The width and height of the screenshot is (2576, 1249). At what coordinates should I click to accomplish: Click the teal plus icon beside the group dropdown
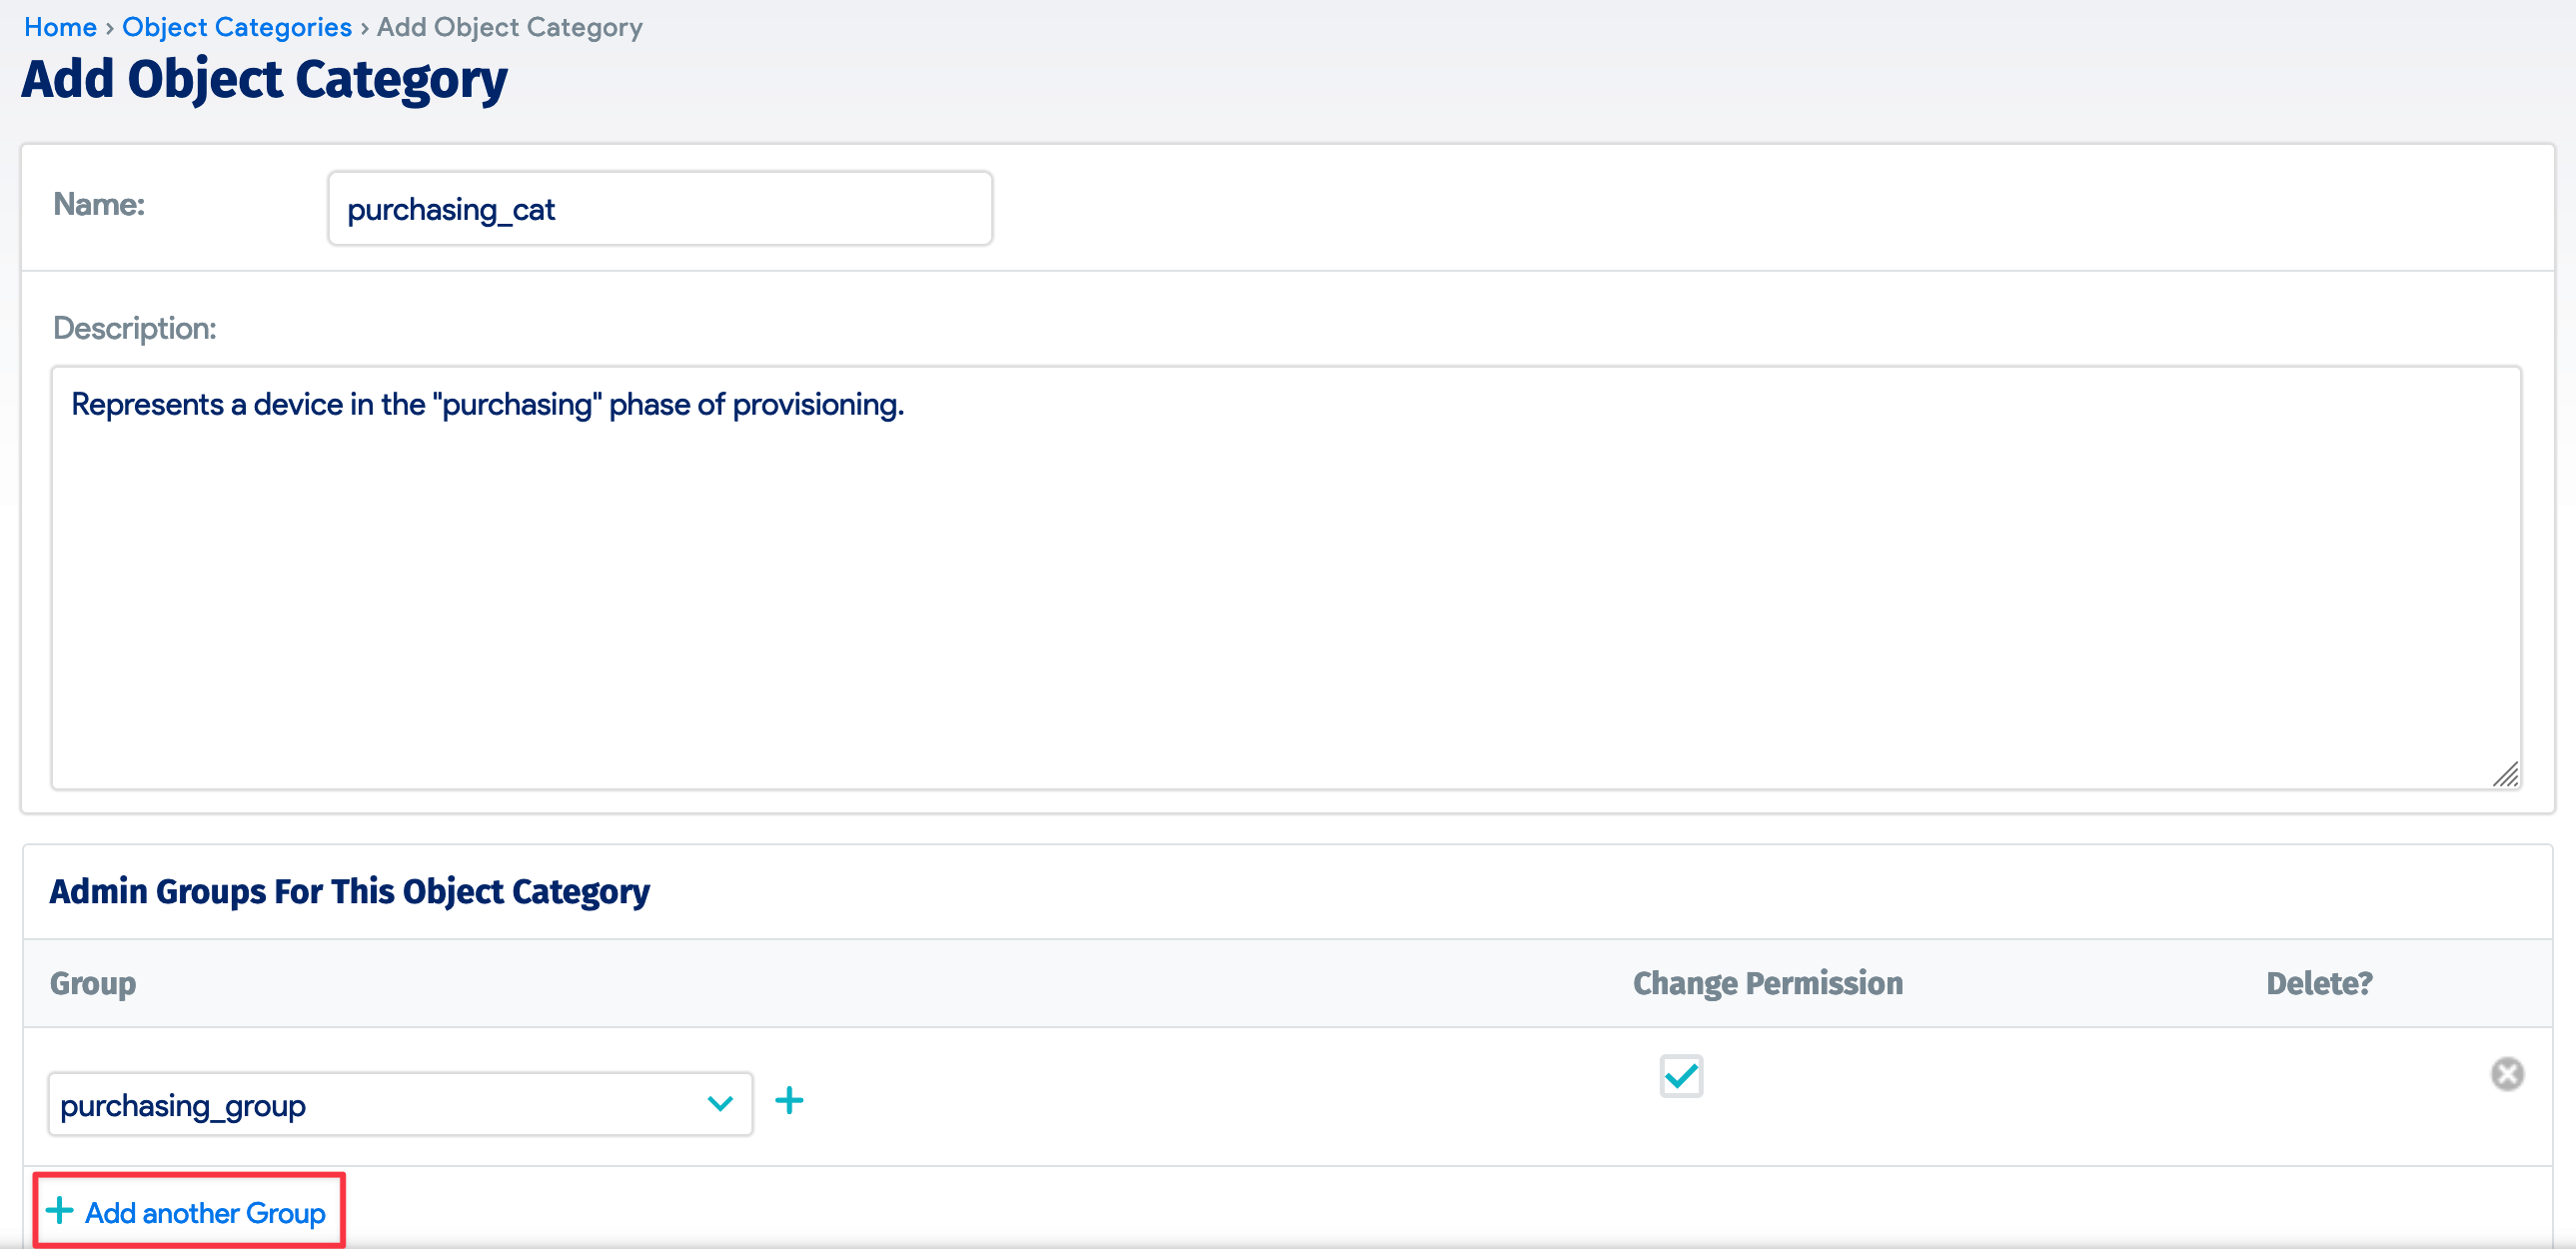(790, 1100)
